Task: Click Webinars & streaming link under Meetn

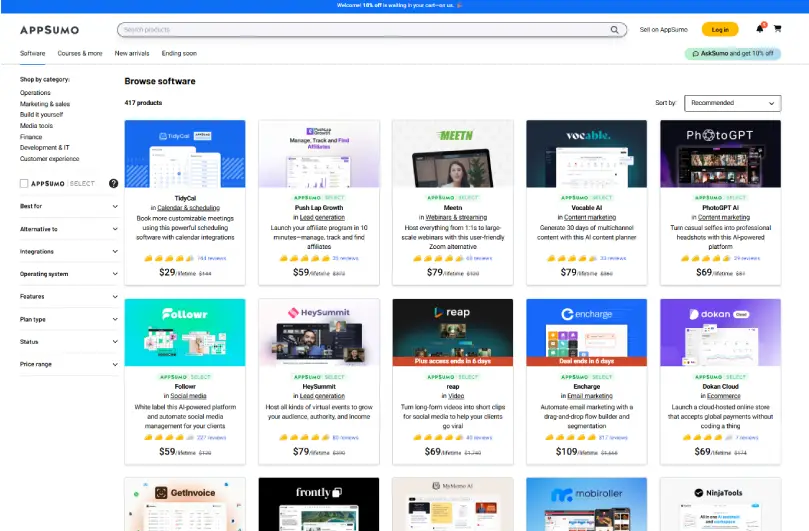Action: pos(456,218)
